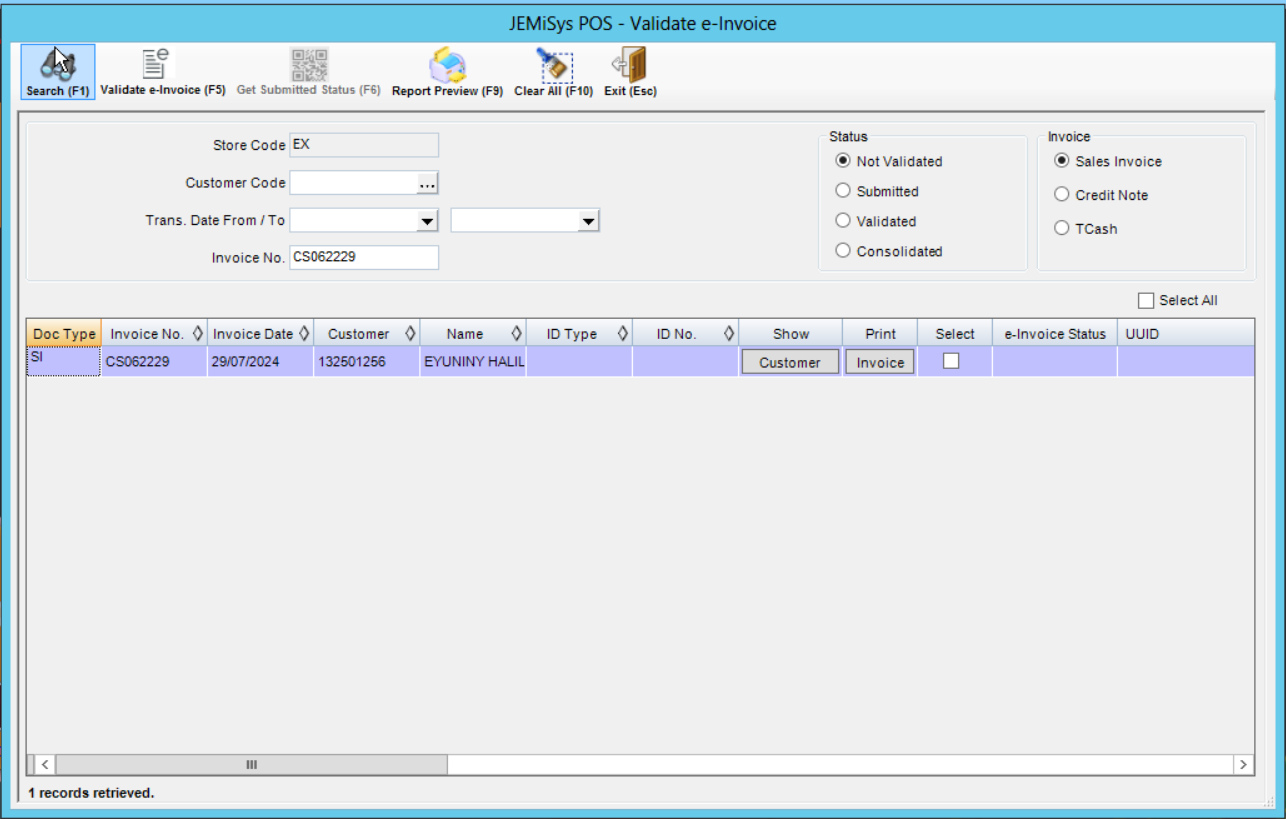
Task: Click the Customer button in the results row
Action: (x=789, y=362)
